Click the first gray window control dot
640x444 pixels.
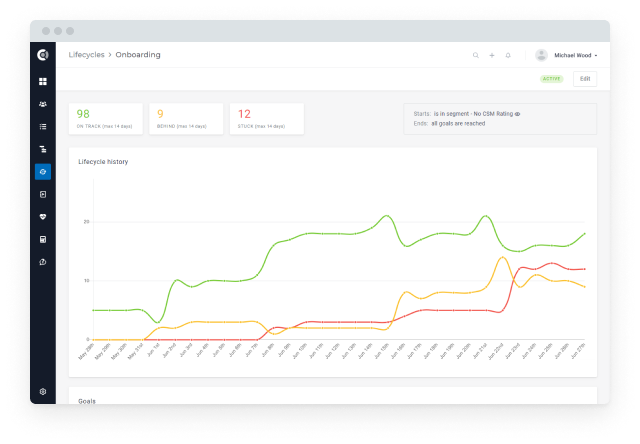tap(46, 31)
